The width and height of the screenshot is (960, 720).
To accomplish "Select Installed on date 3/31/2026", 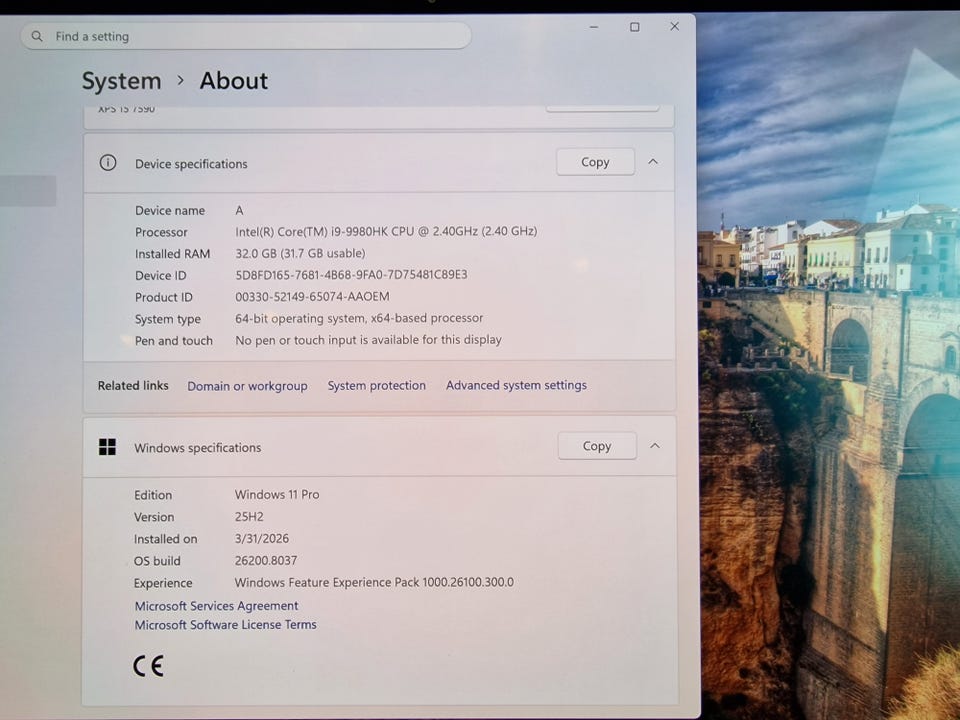I will point(261,539).
